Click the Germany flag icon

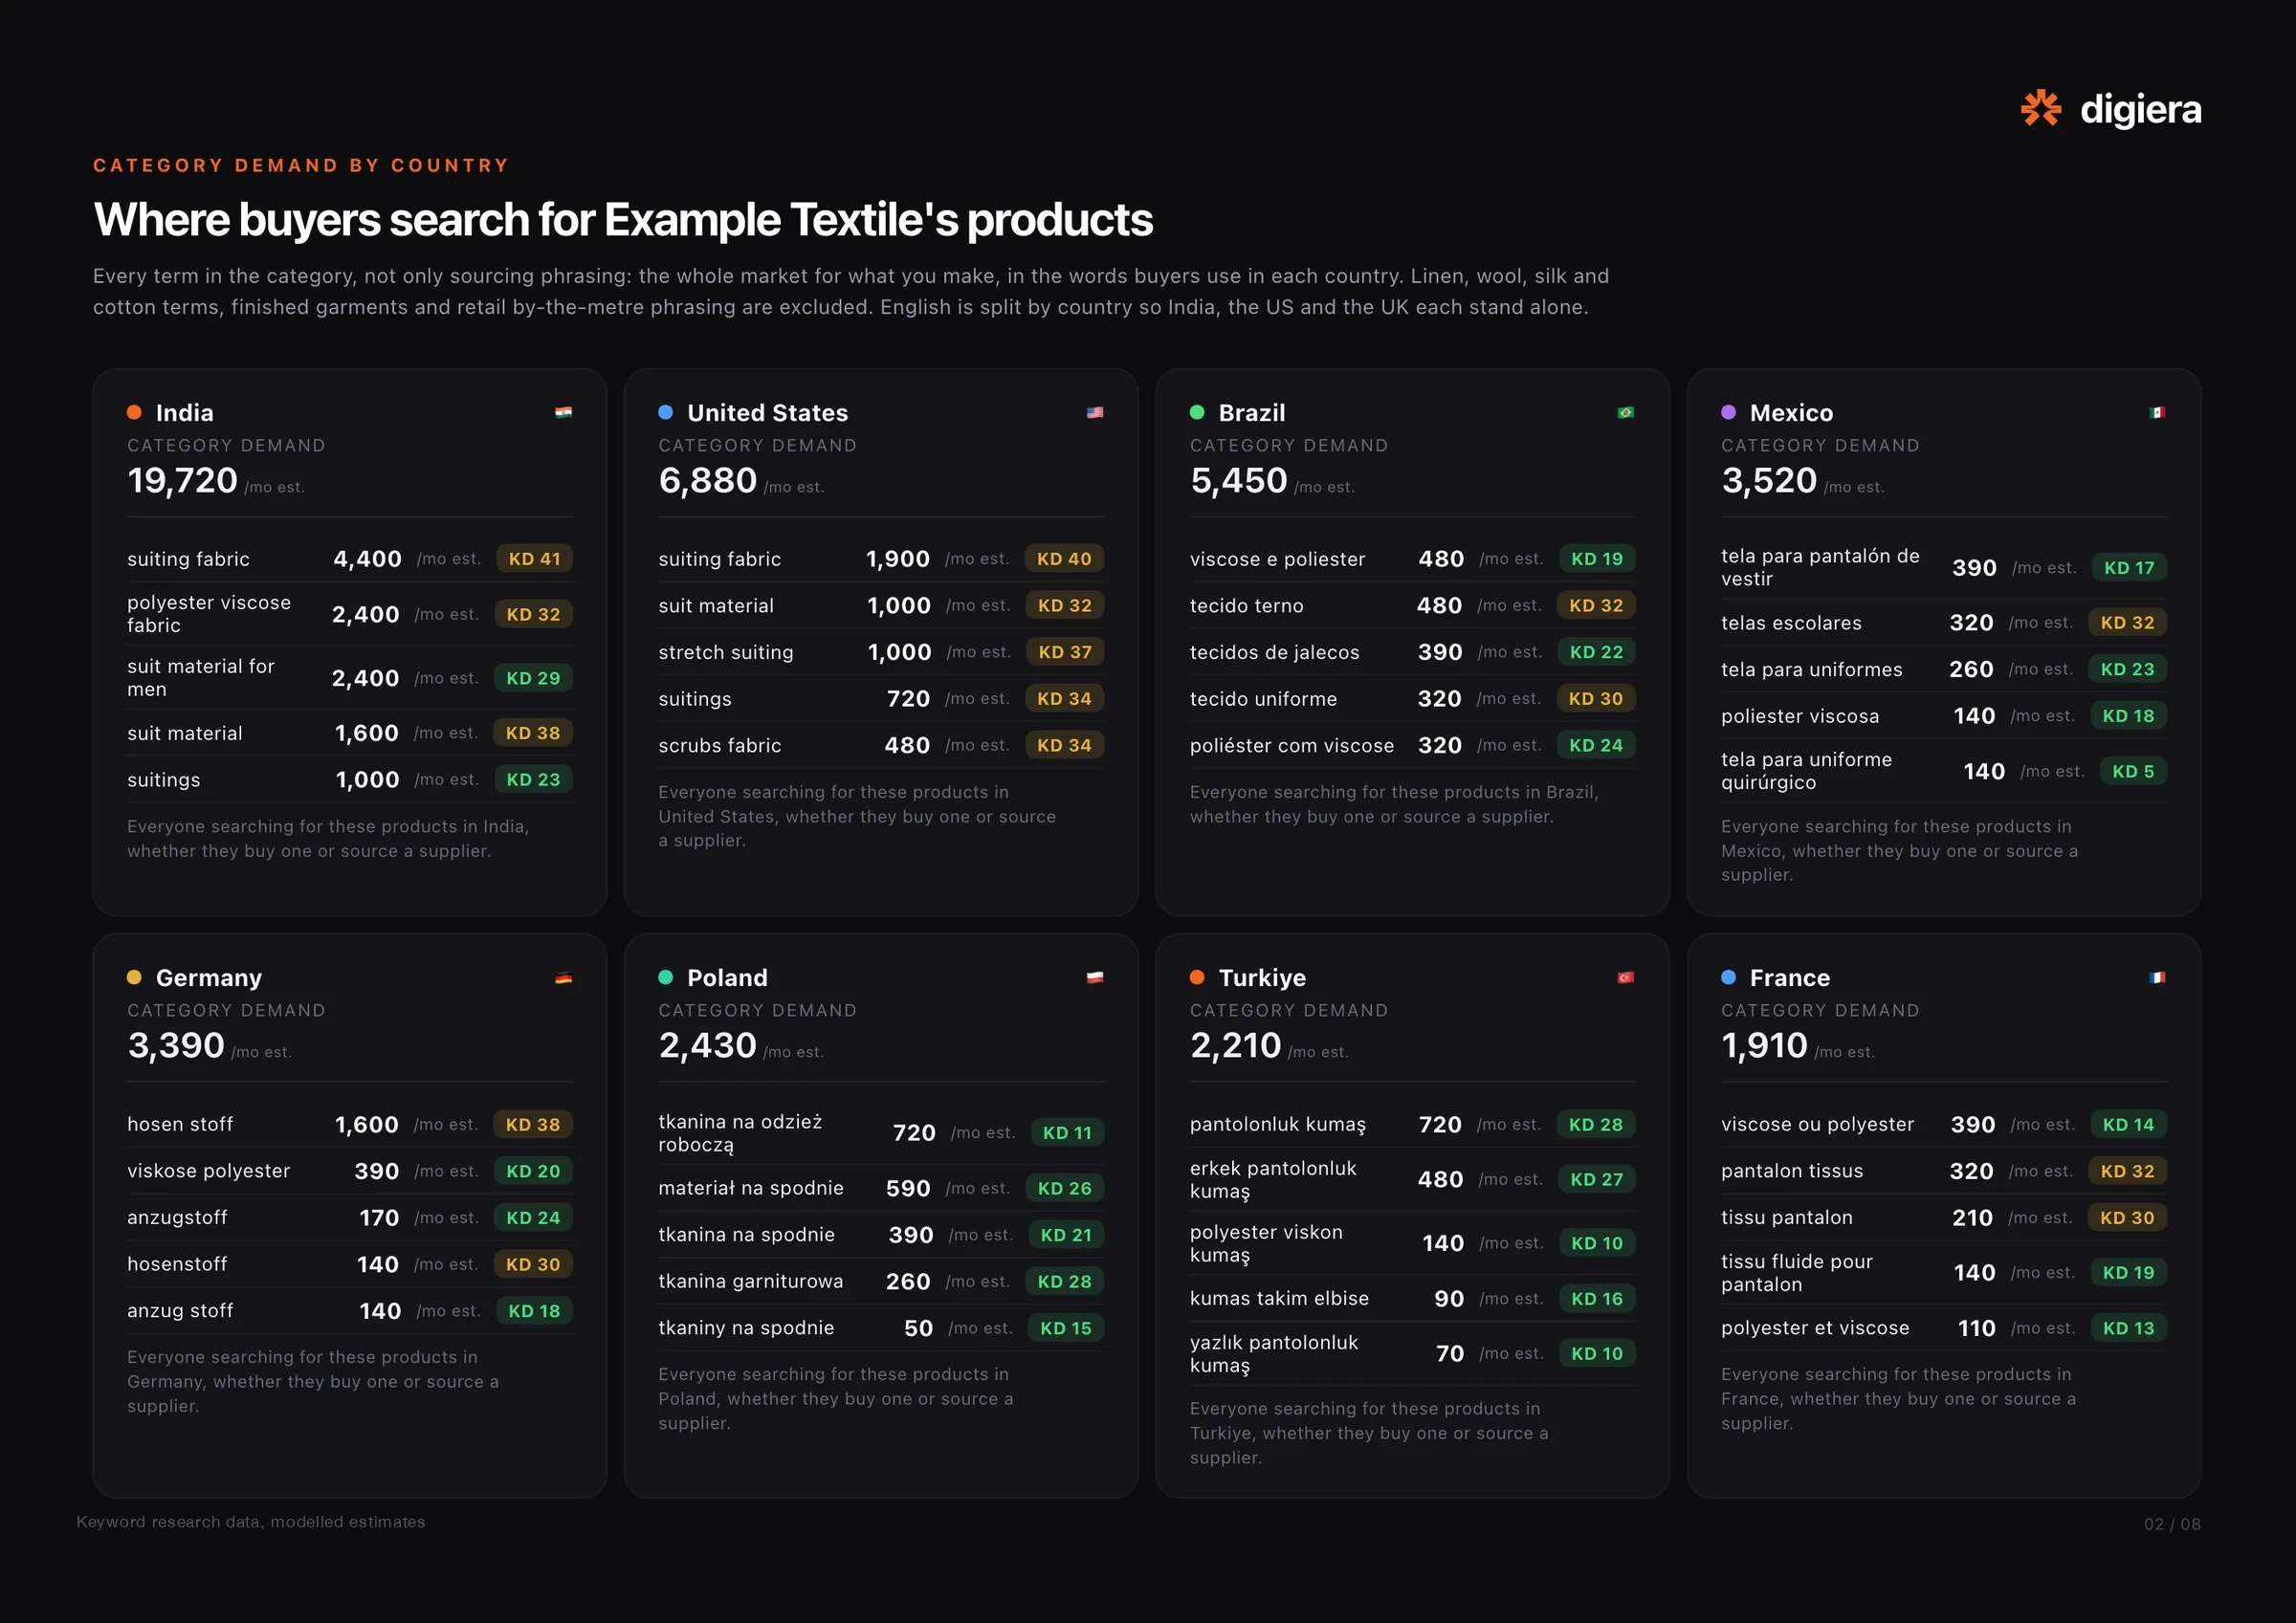point(564,977)
